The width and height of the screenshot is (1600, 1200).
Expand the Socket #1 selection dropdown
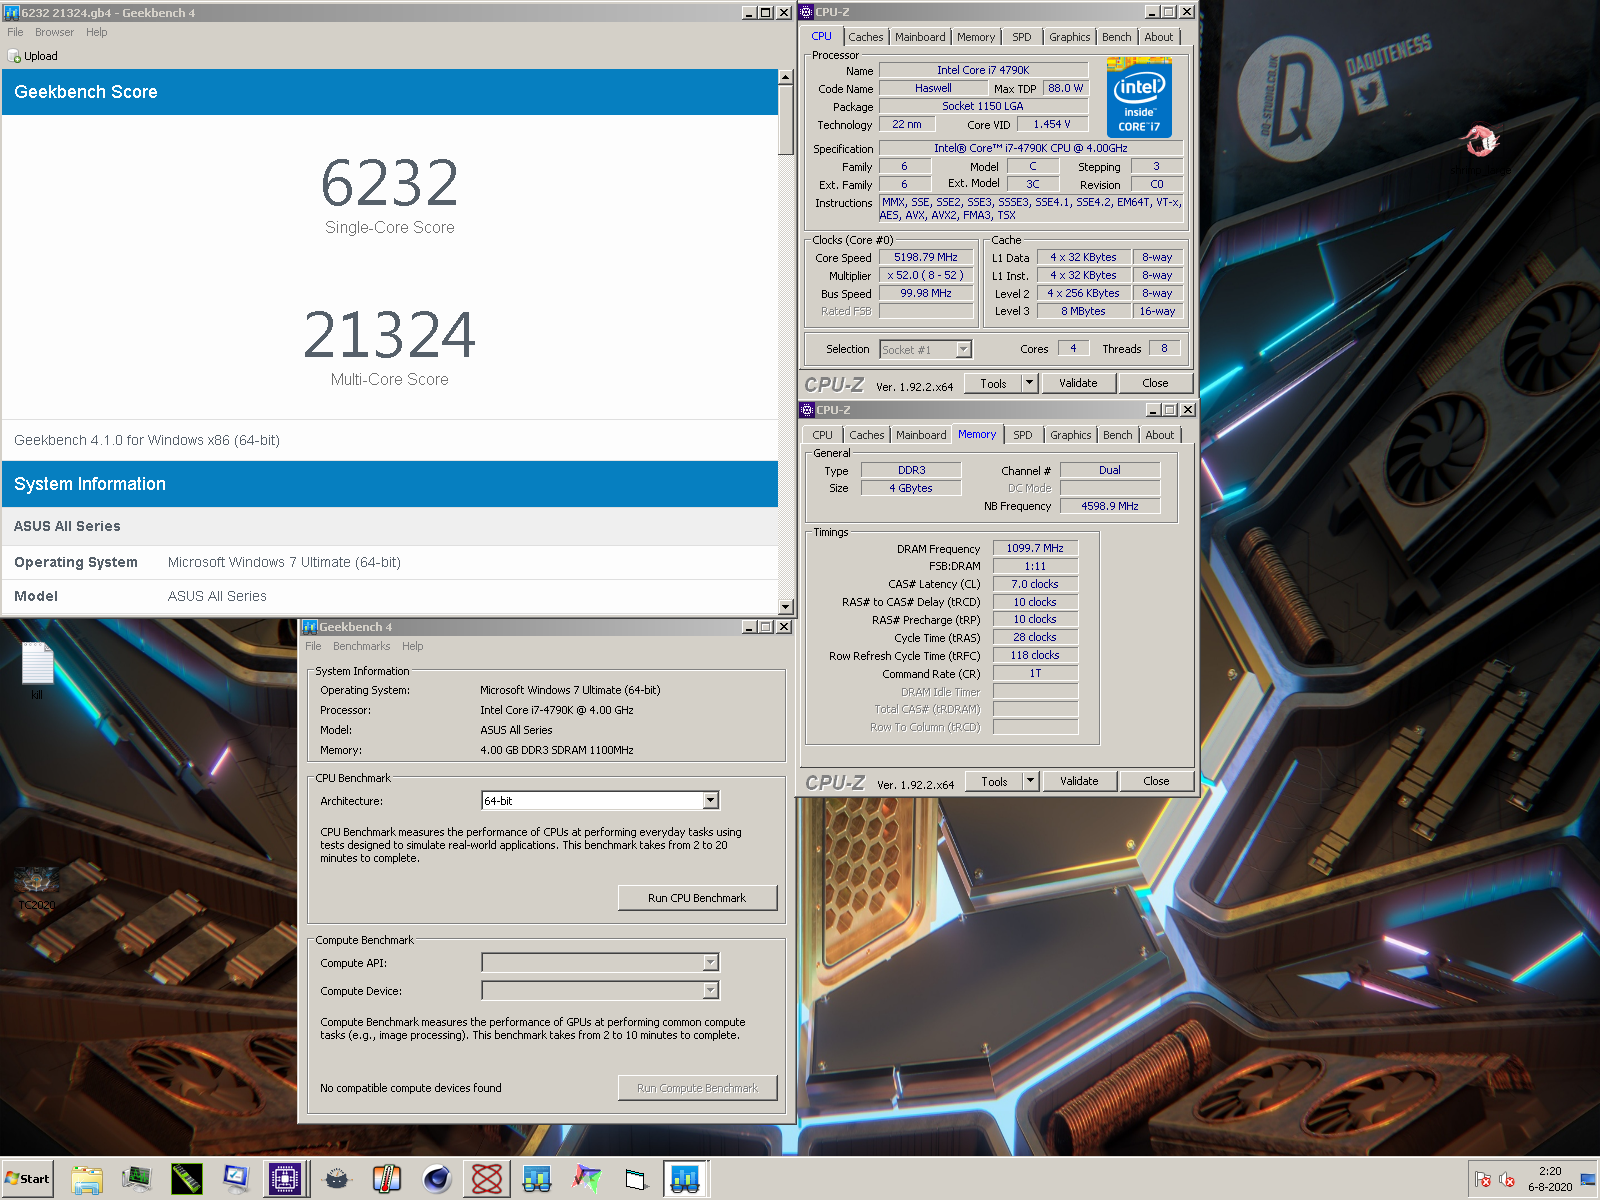(x=963, y=349)
